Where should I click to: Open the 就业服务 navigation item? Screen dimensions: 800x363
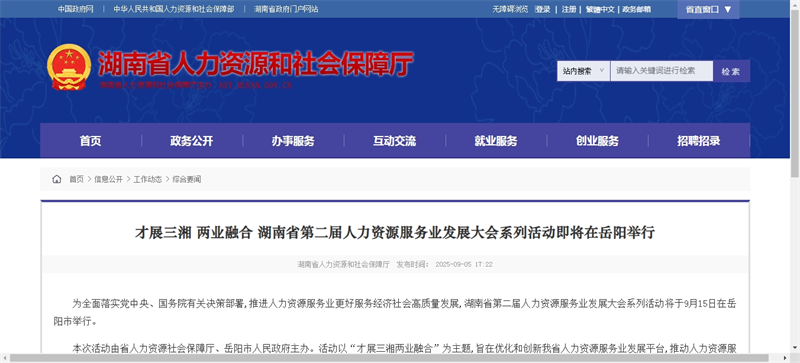496,141
